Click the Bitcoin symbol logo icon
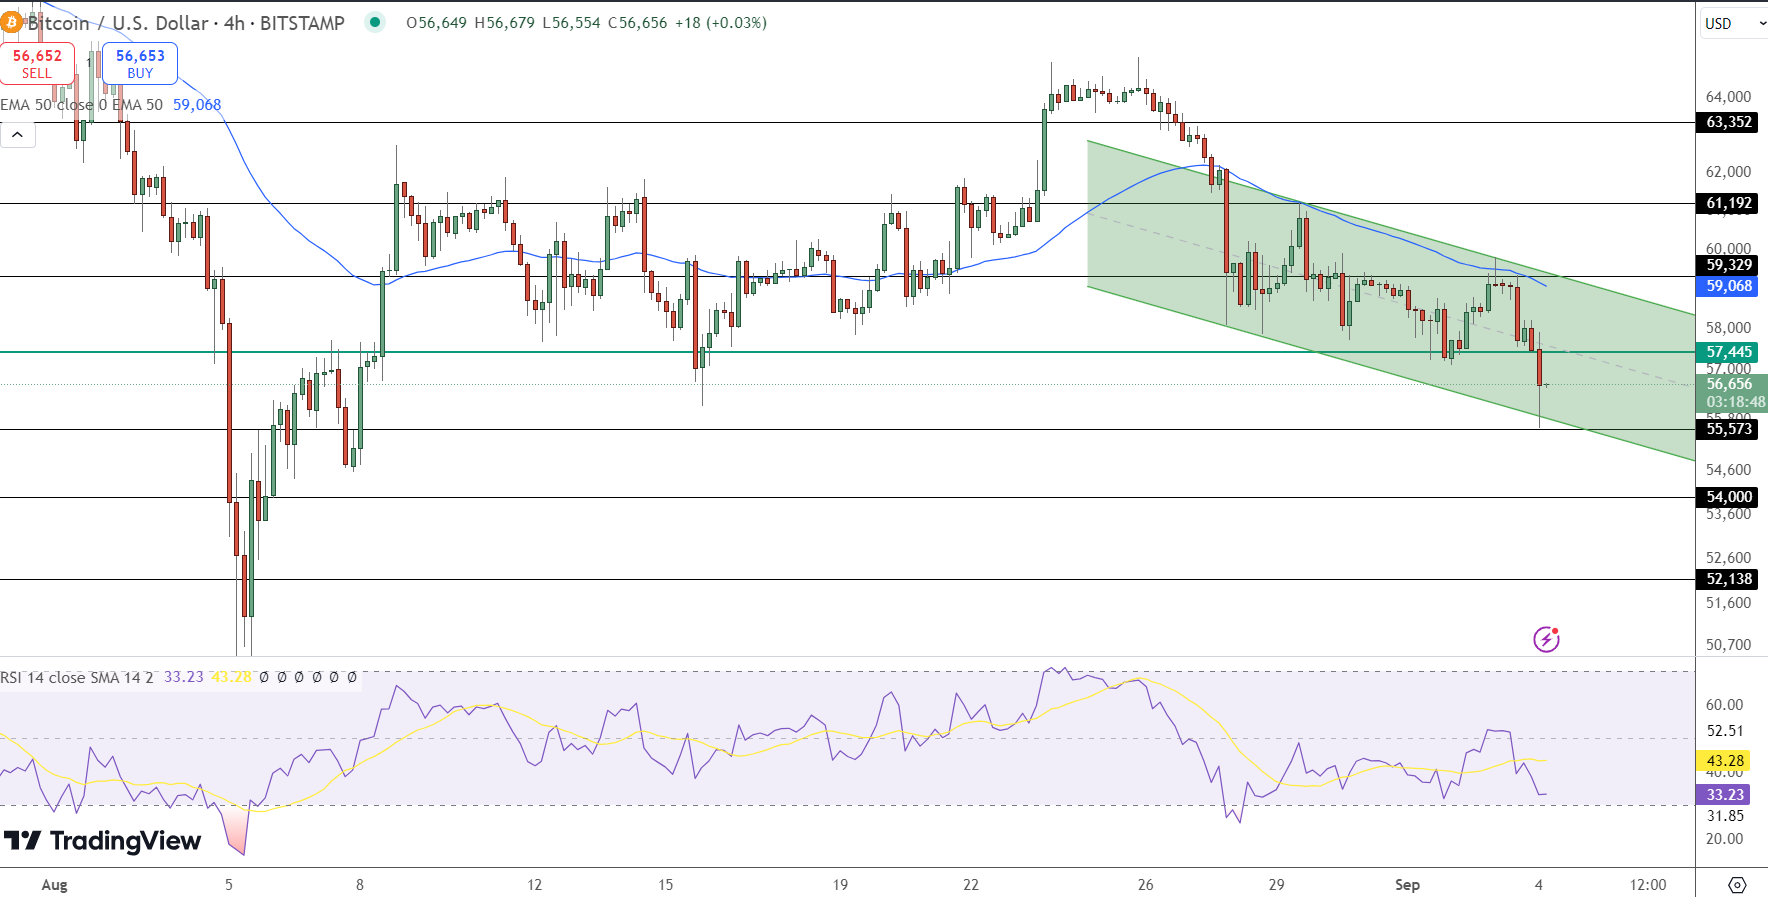This screenshot has width=1768, height=897. [x=11, y=22]
